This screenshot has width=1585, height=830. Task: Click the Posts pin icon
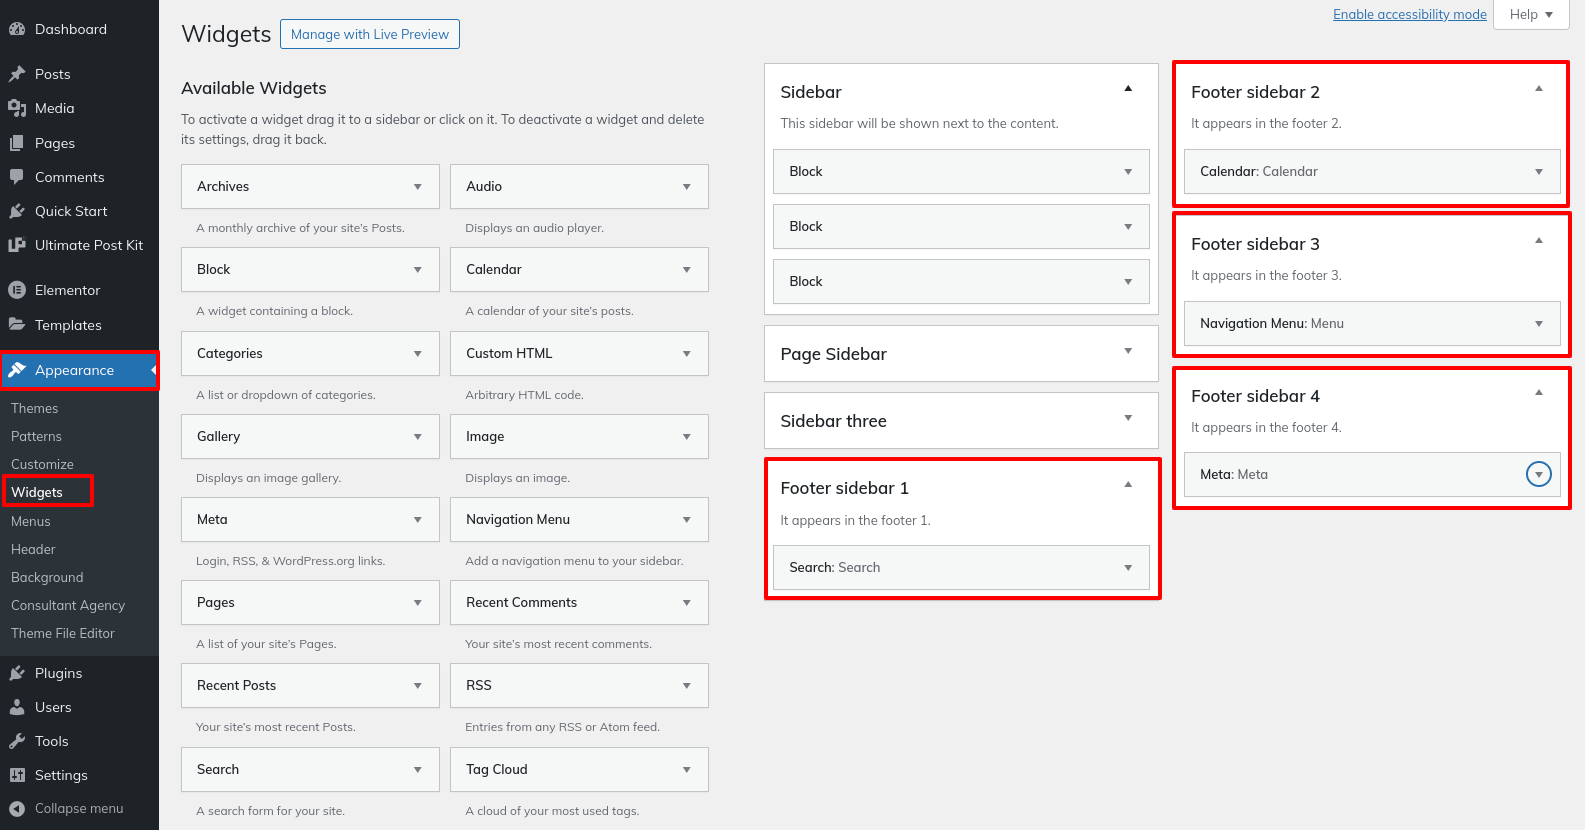point(16,74)
